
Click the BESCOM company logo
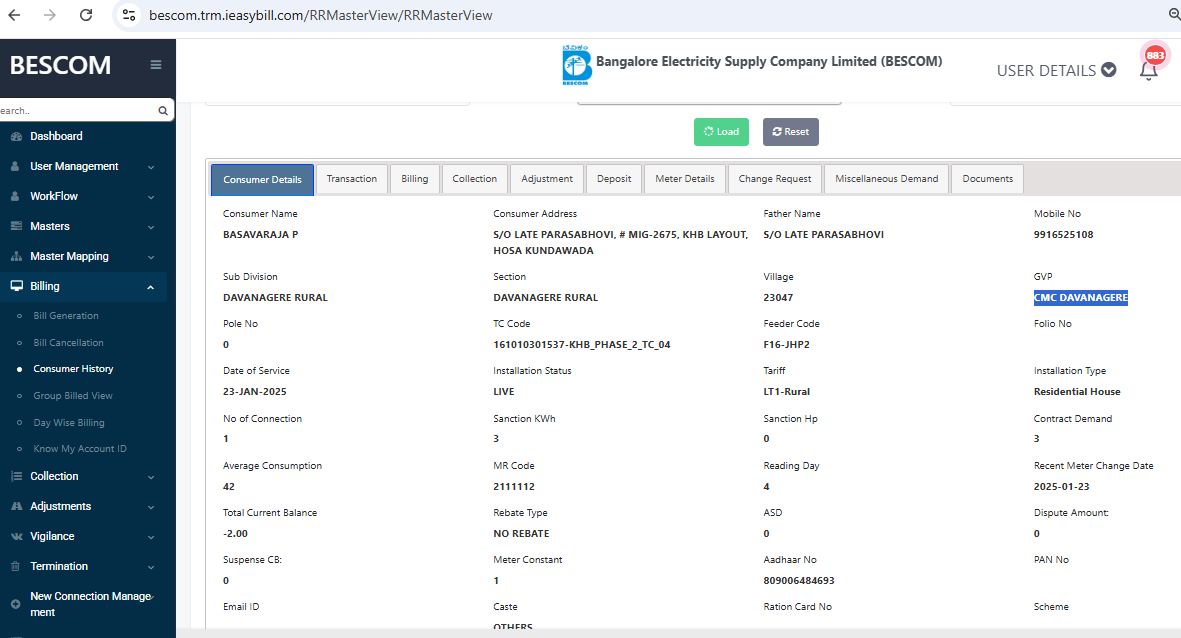point(576,65)
